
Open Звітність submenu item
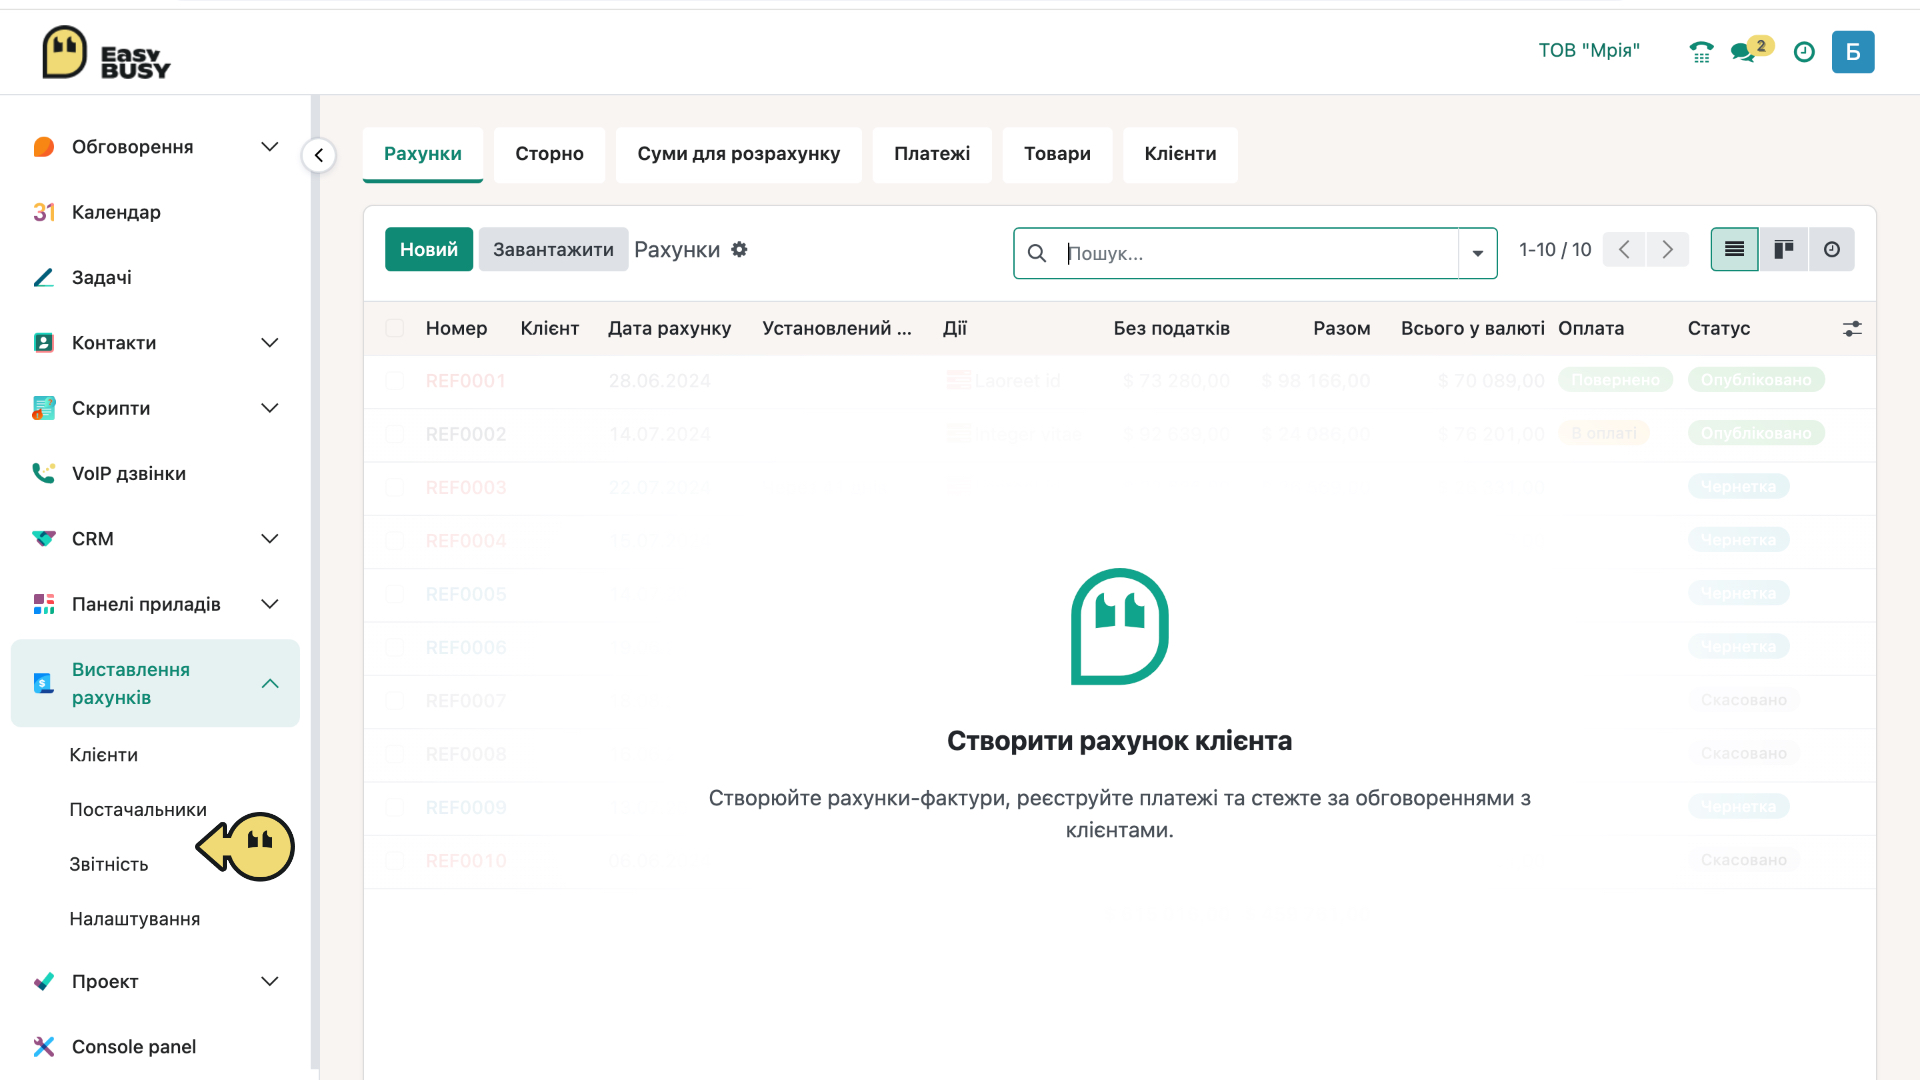coord(109,865)
